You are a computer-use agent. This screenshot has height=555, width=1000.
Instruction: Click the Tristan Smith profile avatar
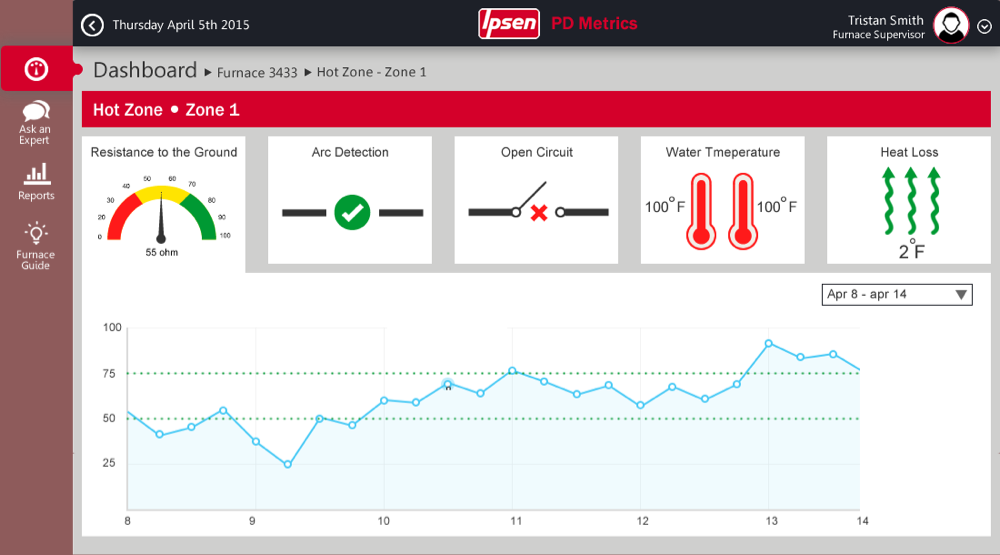pos(950,25)
